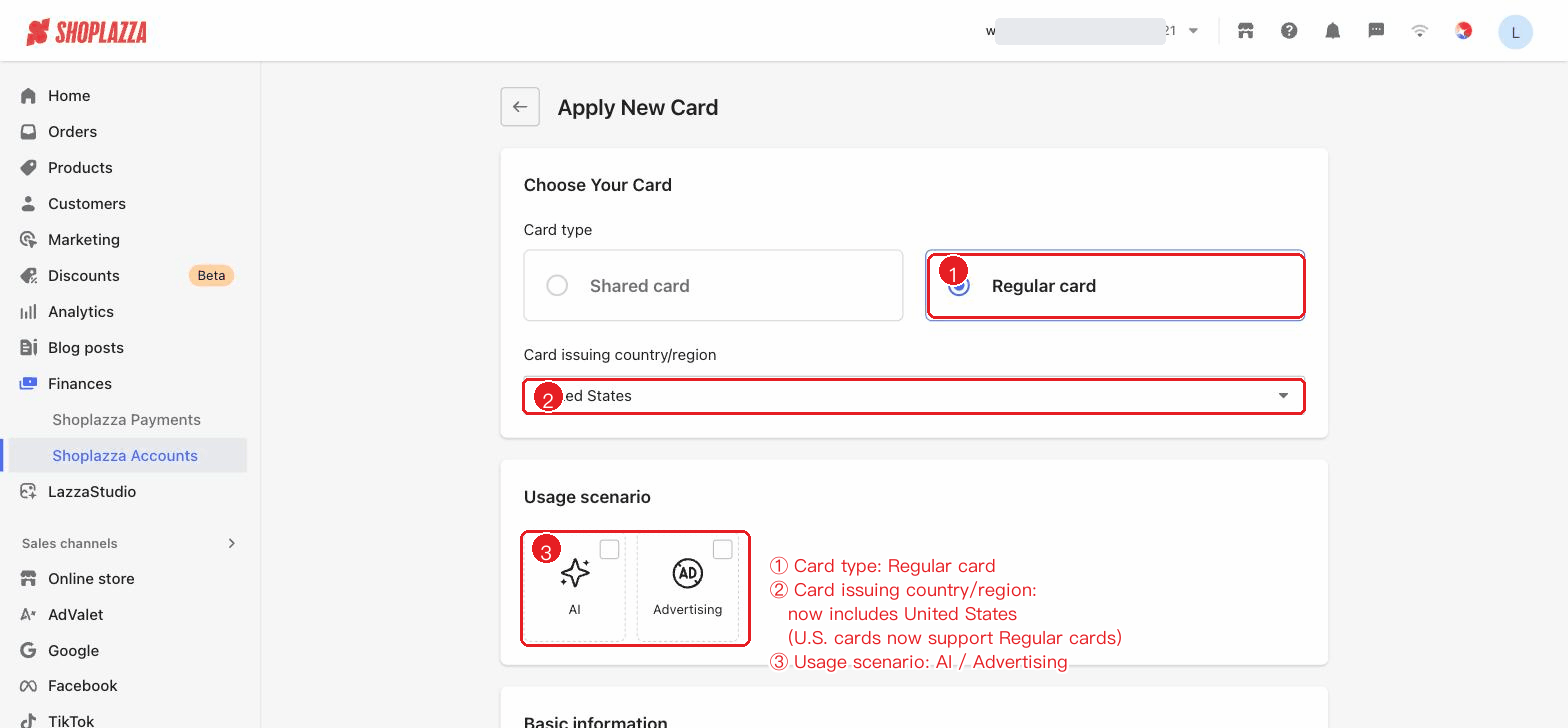Open the LazzaStudio sidebar link
Viewport: 1568px width, 728px height.
[x=92, y=492]
